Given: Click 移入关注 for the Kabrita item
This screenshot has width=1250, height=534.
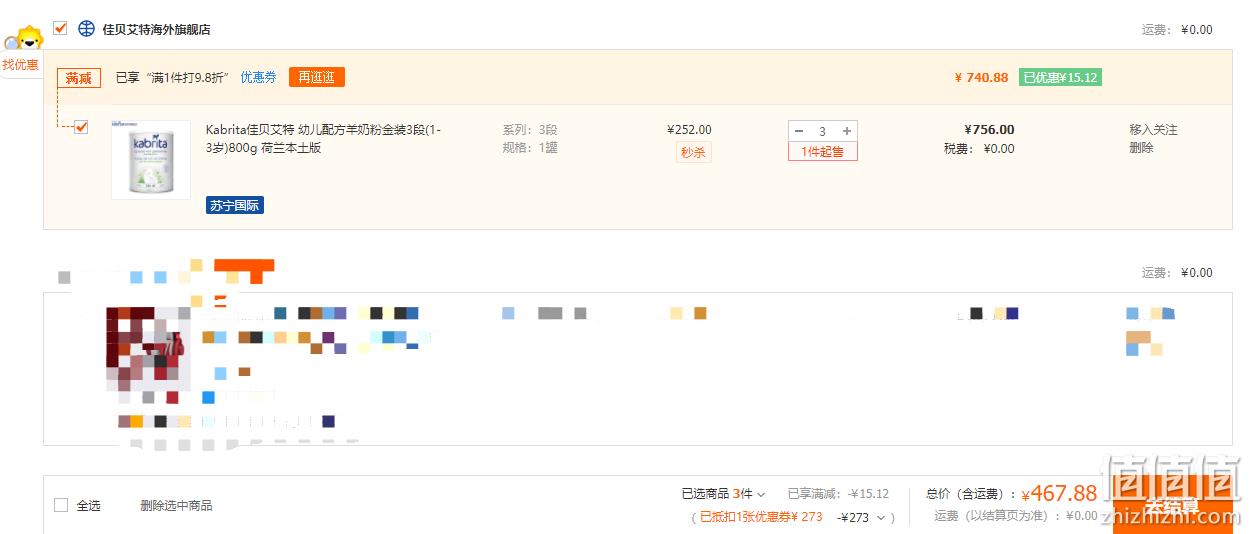Looking at the screenshot, I should (x=1153, y=130).
